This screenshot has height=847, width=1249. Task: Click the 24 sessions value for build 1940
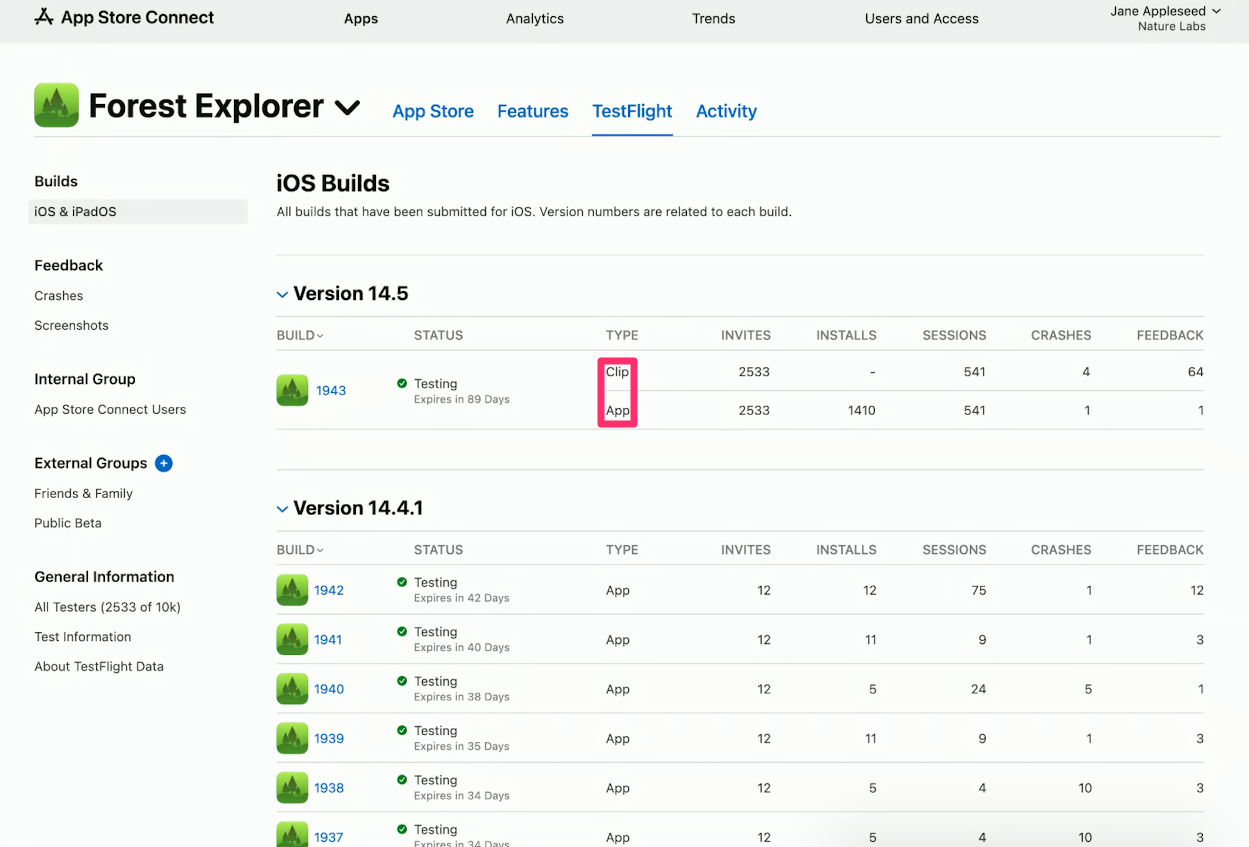coord(978,689)
